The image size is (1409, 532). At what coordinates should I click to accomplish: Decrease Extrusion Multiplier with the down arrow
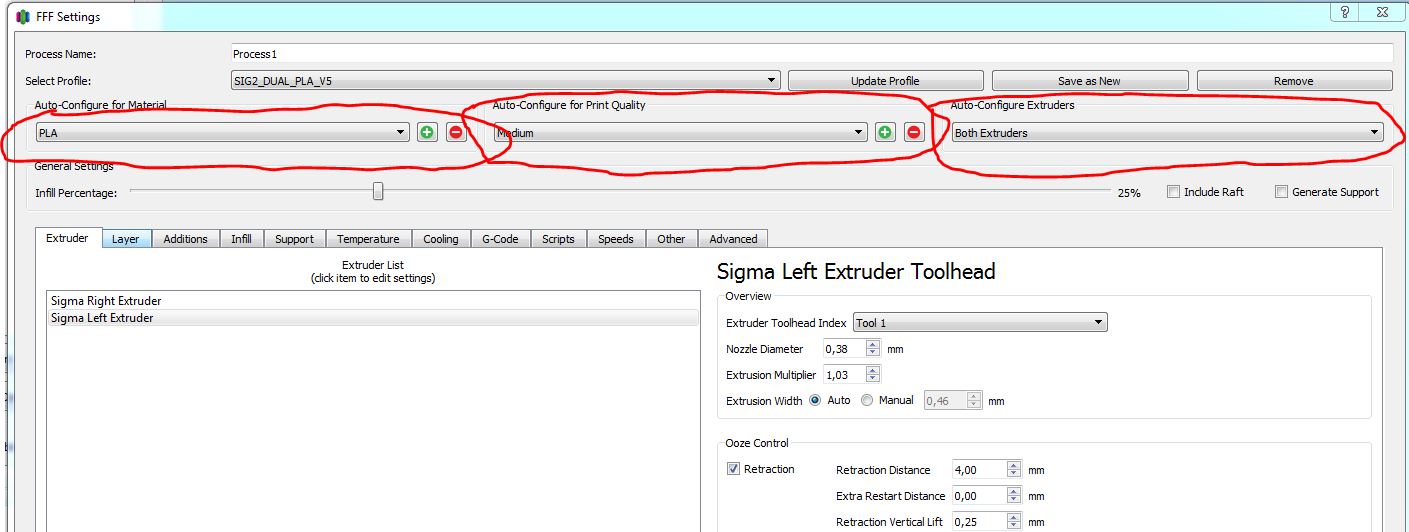[x=873, y=379]
